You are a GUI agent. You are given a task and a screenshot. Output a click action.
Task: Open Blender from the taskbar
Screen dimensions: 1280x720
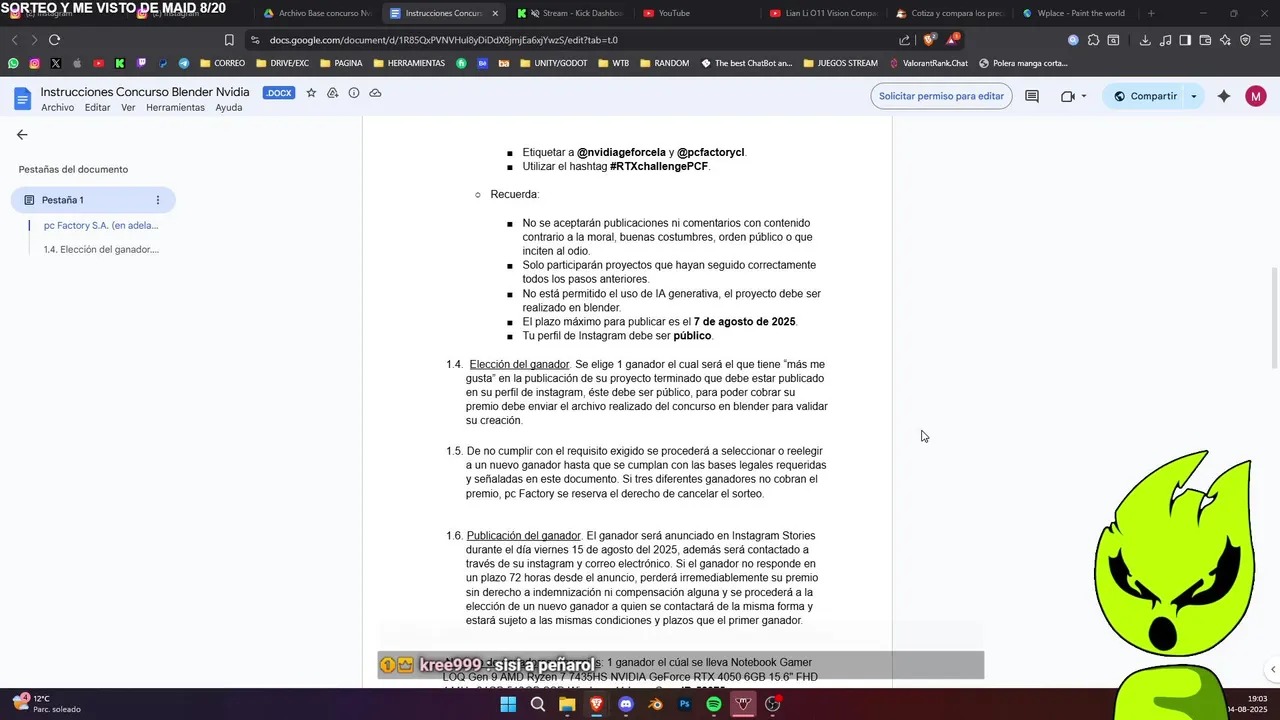[x=655, y=704]
